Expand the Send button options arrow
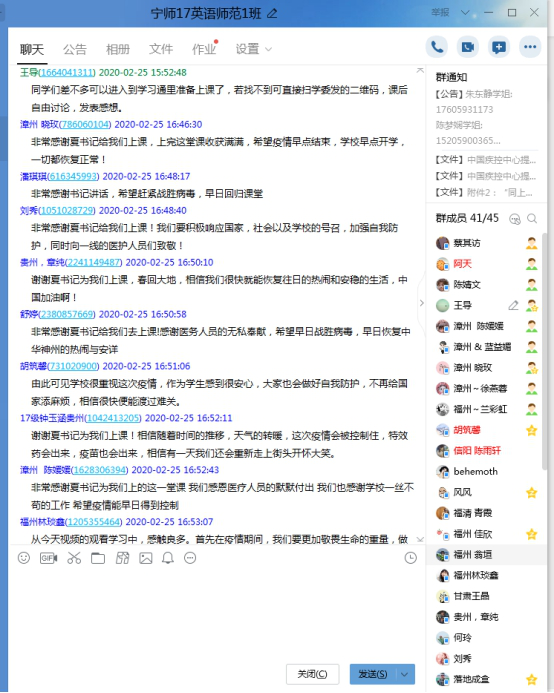Image resolution: width=554 pixels, height=693 pixels. (x=405, y=674)
